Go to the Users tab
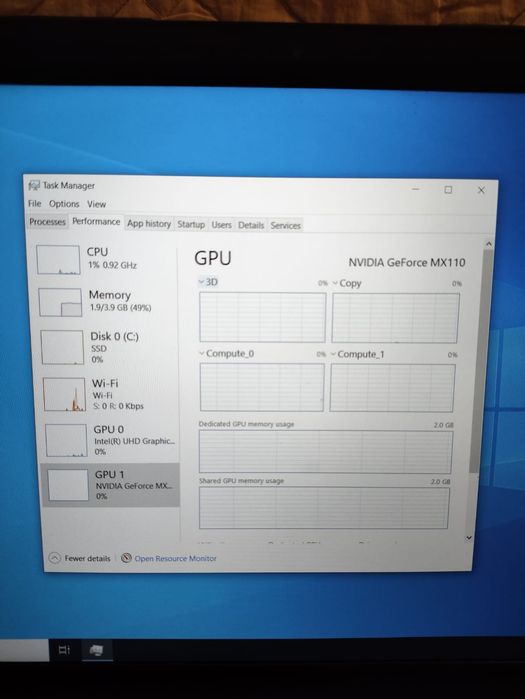Viewport: 525px width, 699px height. click(221, 225)
